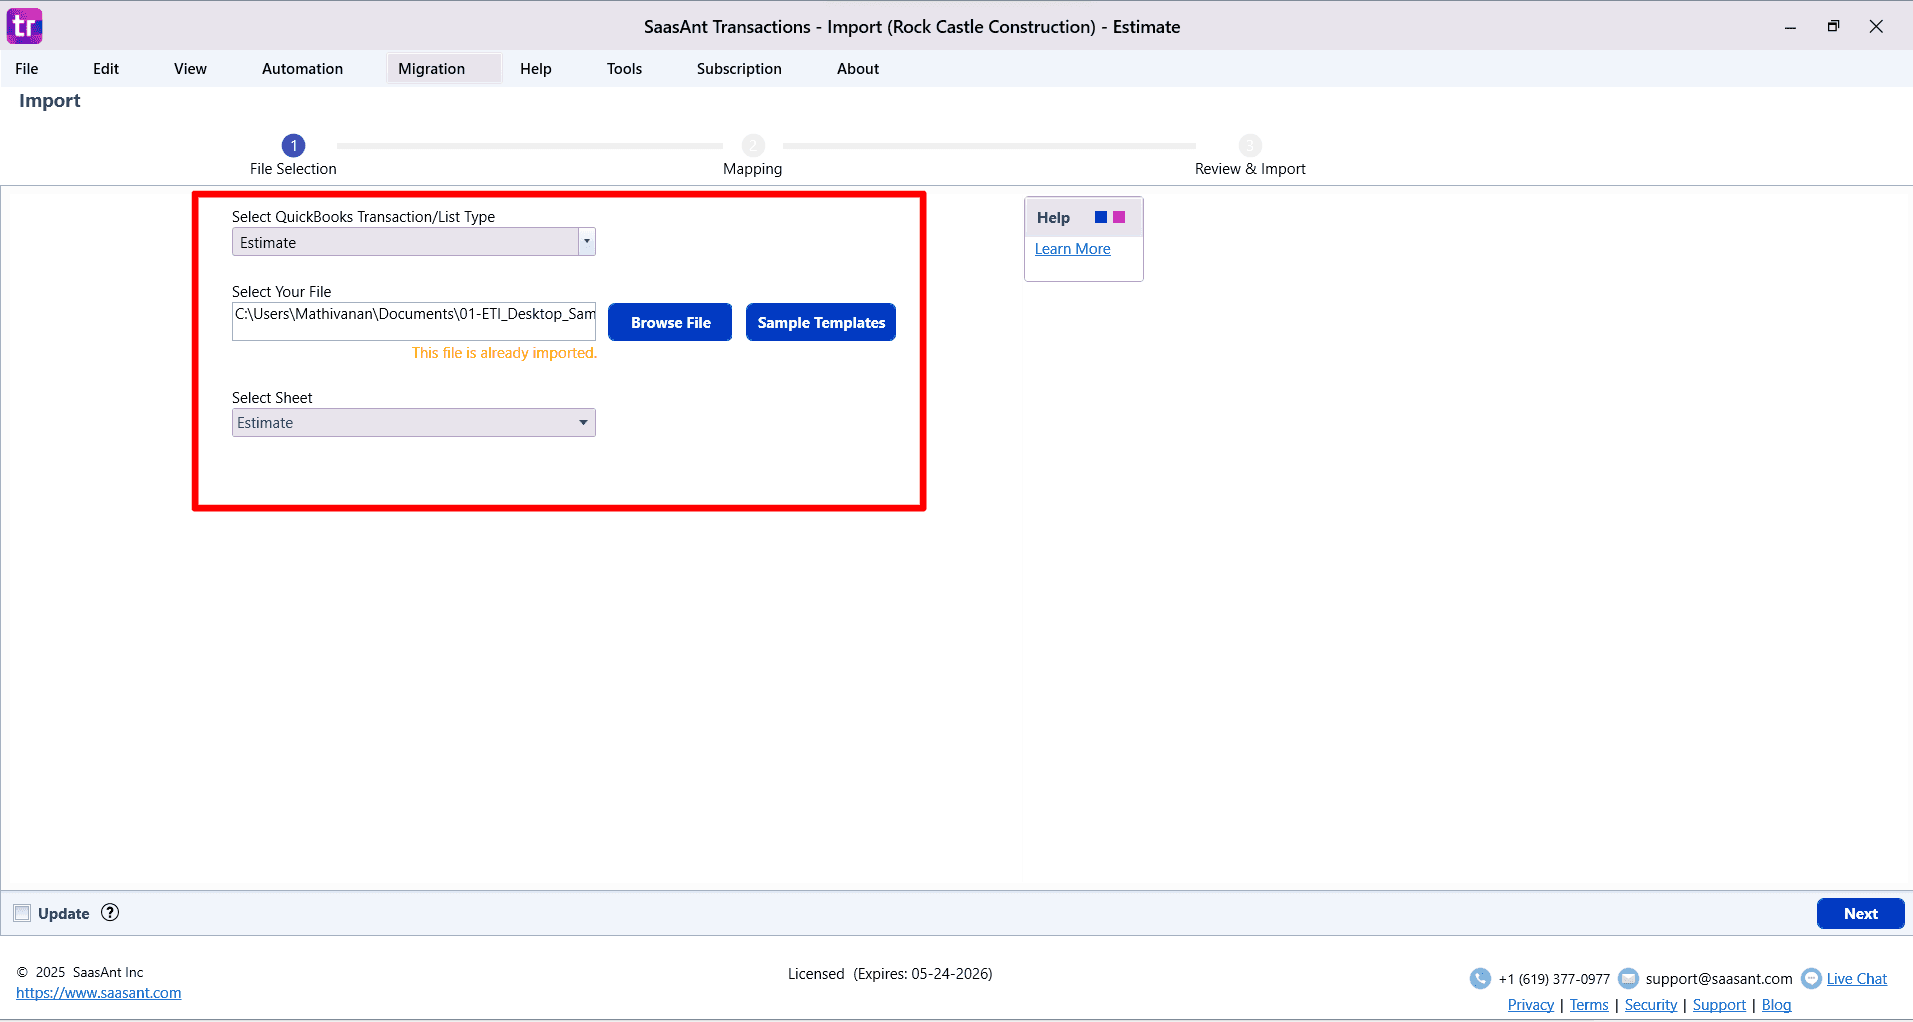This screenshot has width=1913, height=1022.
Task: Open the Subscription menu
Action: pos(738,68)
